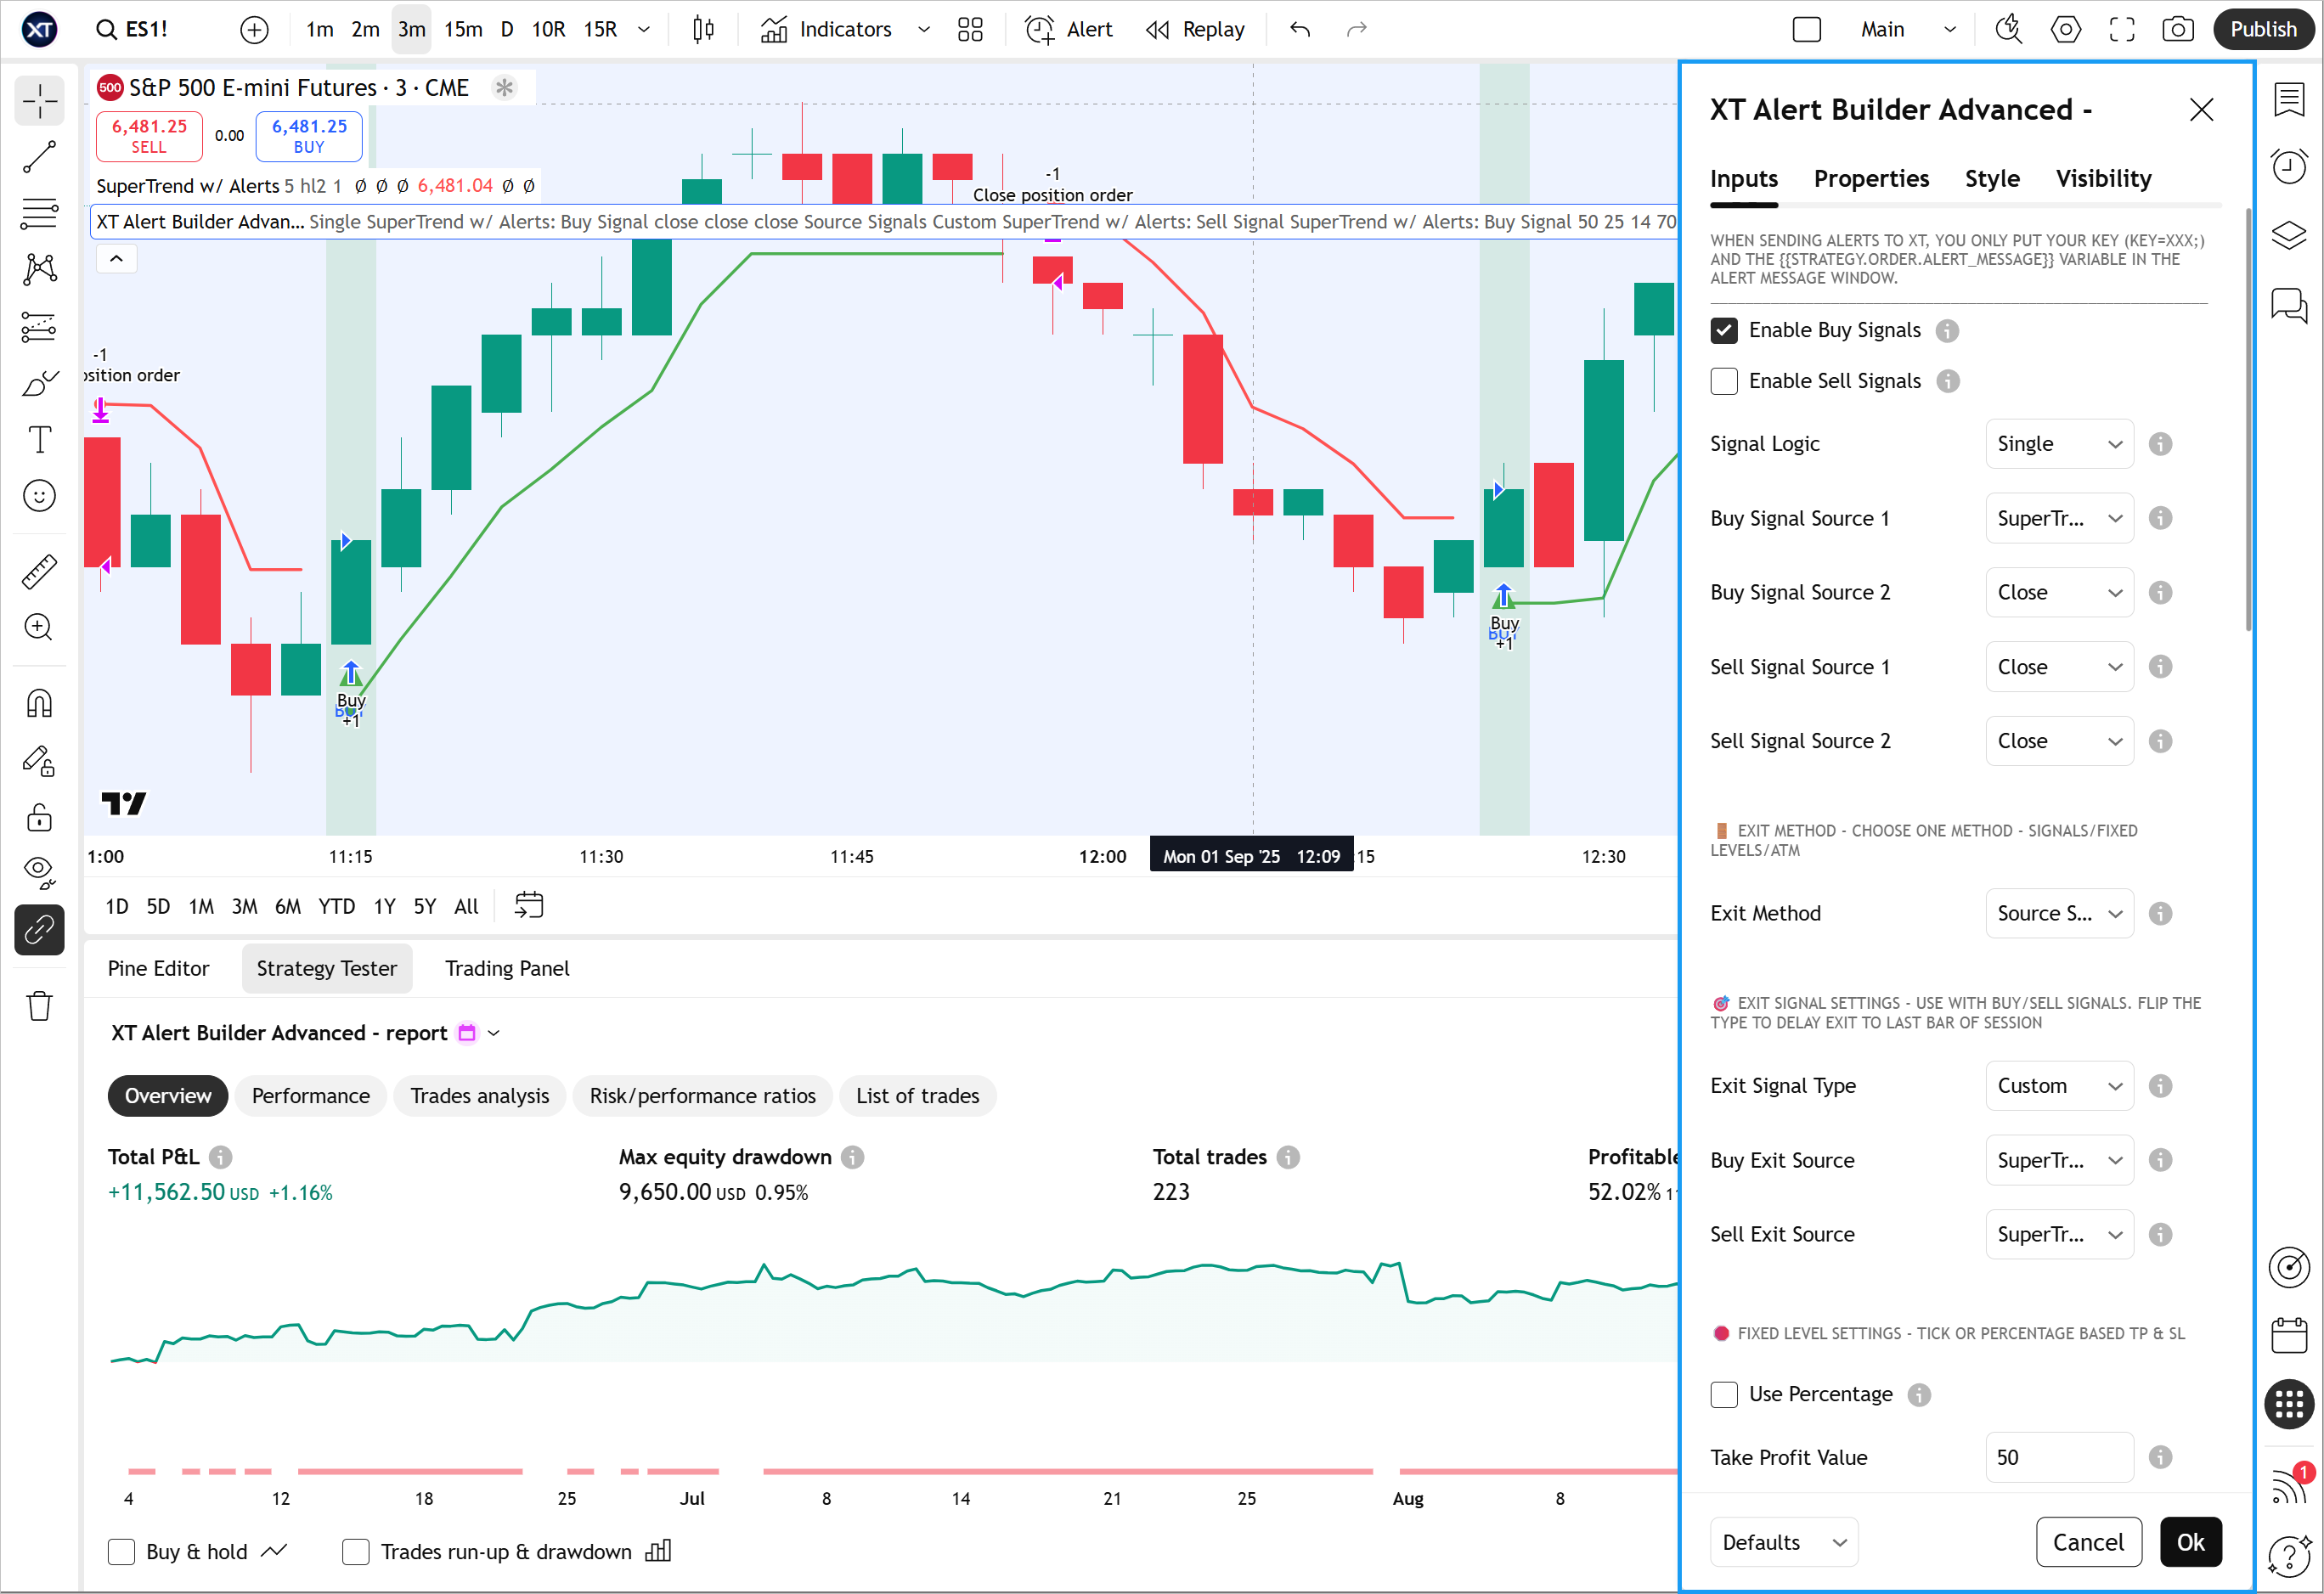
Task: Open the Alerts clock icon in right sidebar
Action: click(2288, 166)
